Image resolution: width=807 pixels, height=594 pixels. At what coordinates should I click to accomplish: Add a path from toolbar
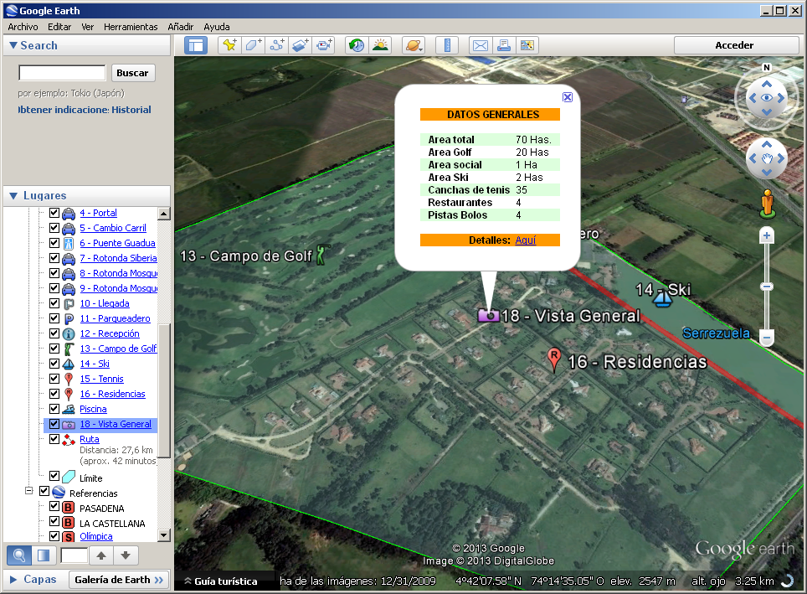[x=277, y=45]
